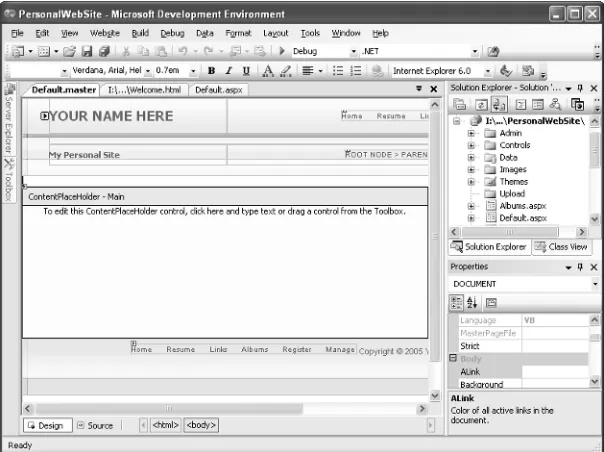The height and width of the screenshot is (452, 604).
Task: Click the Save icon in the toolbar
Action: tap(87, 51)
